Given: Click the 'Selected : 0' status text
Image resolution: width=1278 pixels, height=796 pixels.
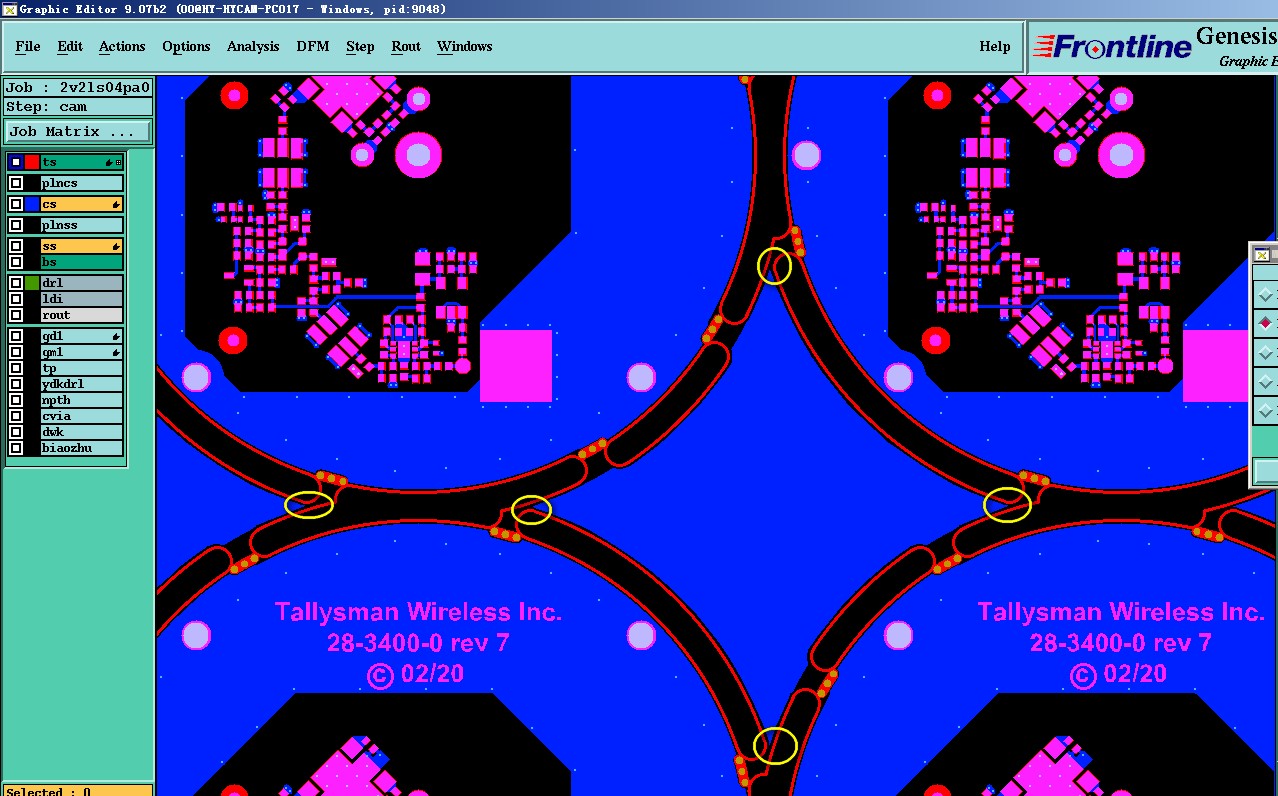Looking at the screenshot, I should point(48,791).
